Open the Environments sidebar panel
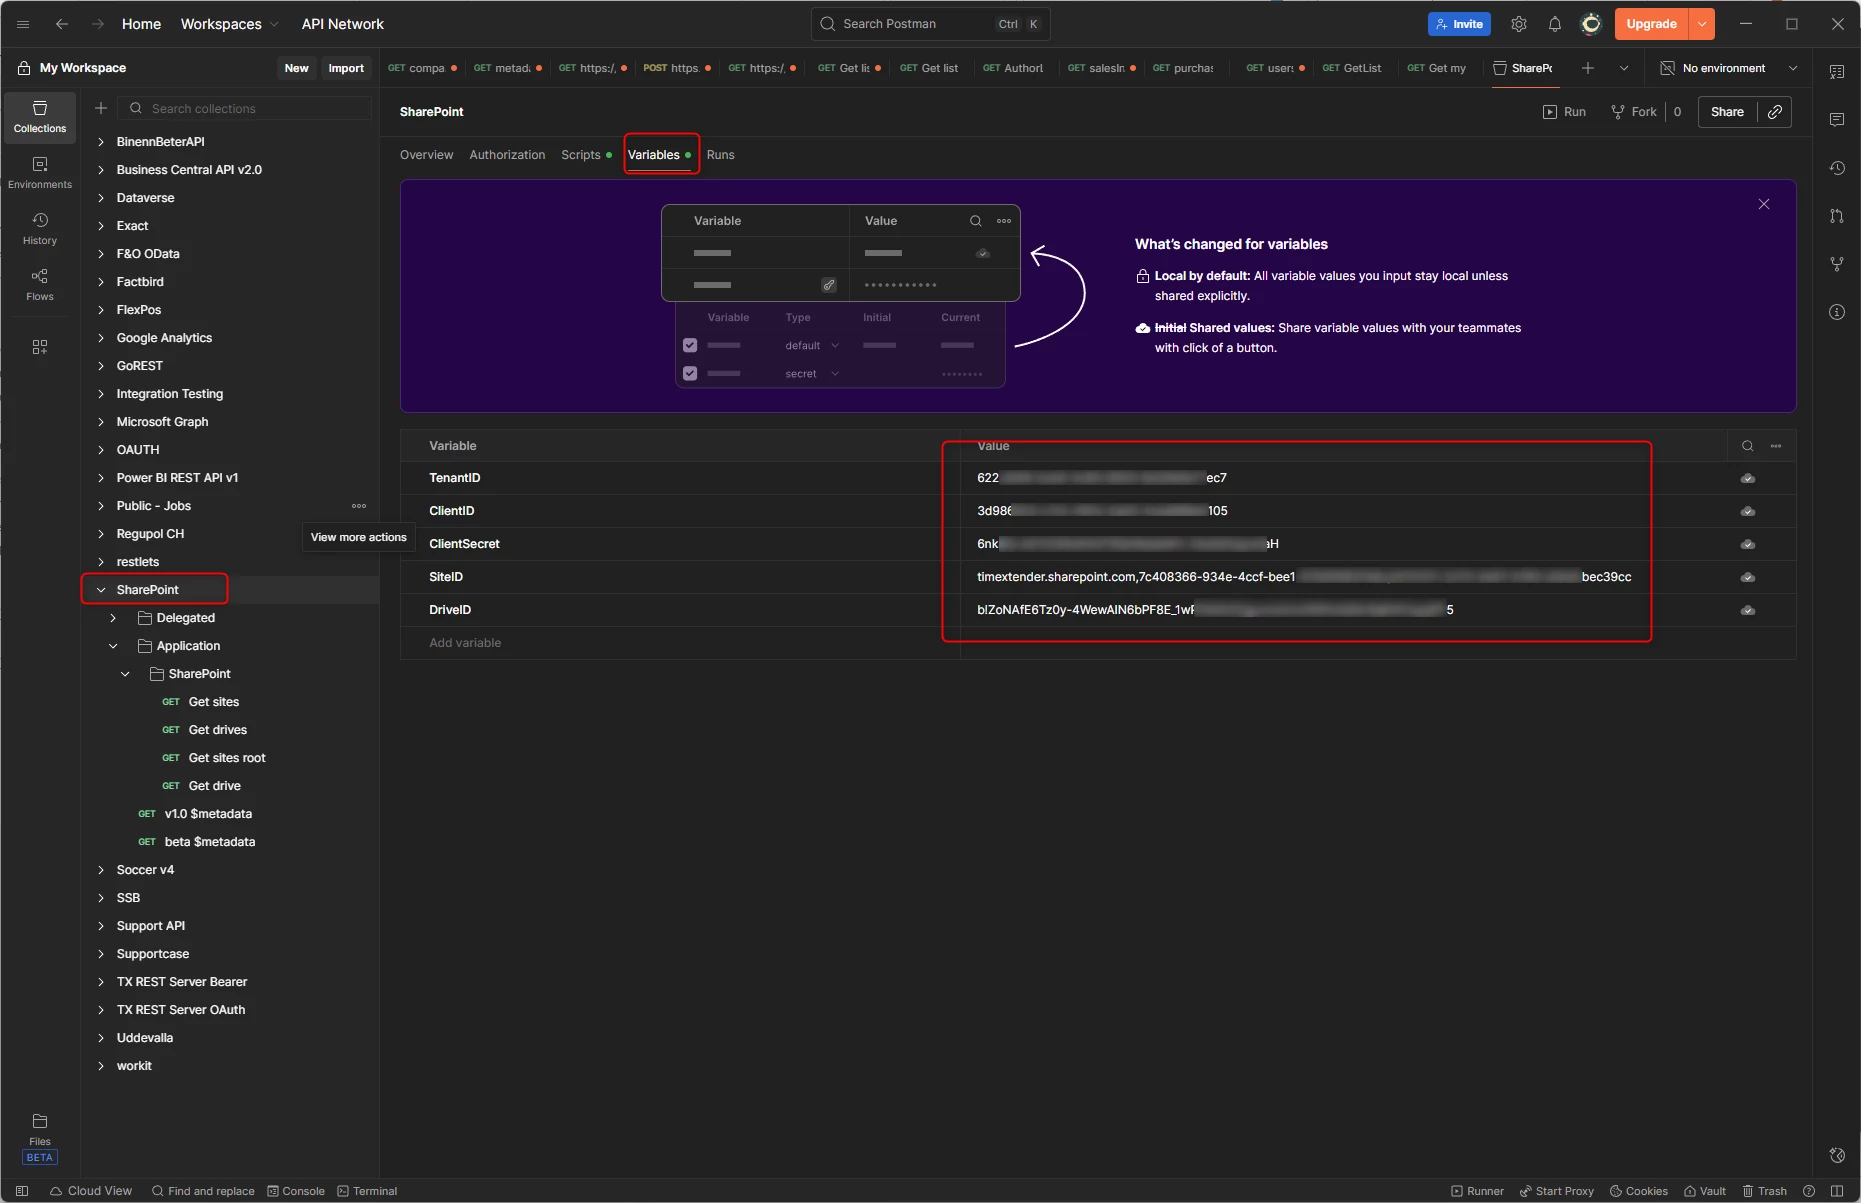The width and height of the screenshot is (1861, 1203). coord(40,172)
